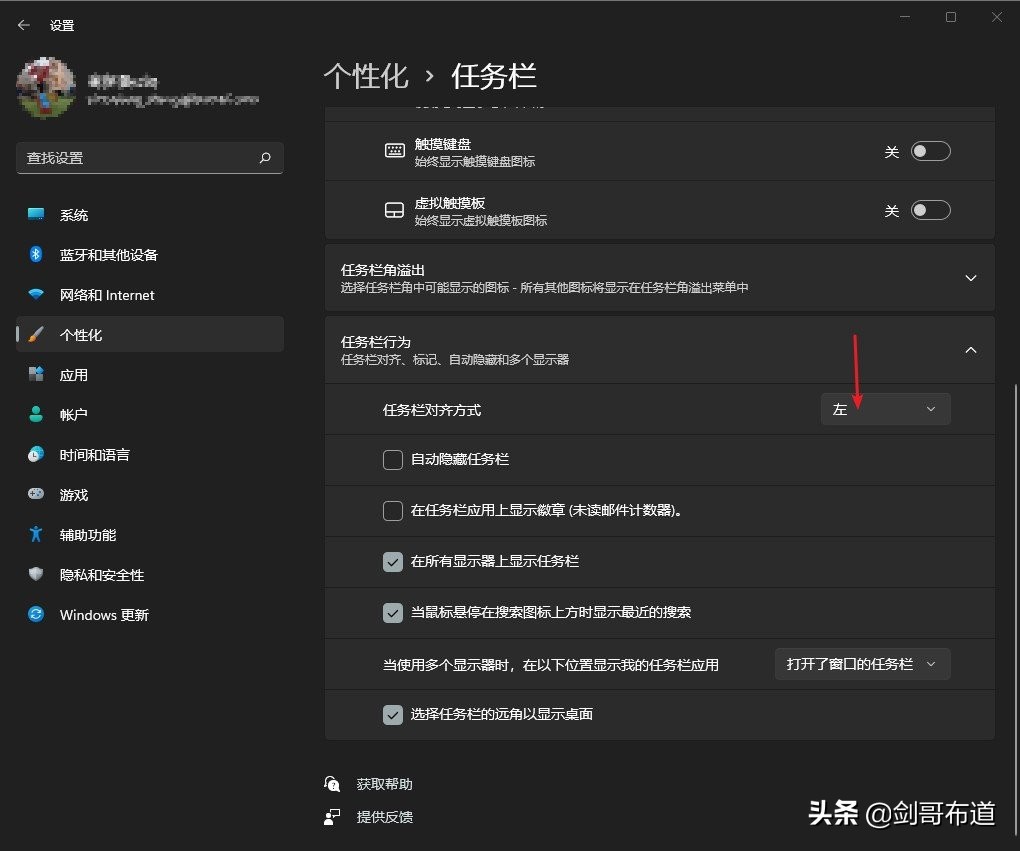Expand the 任务栏角溢出 section
The height and width of the screenshot is (851, 1020).
(970, 278)
